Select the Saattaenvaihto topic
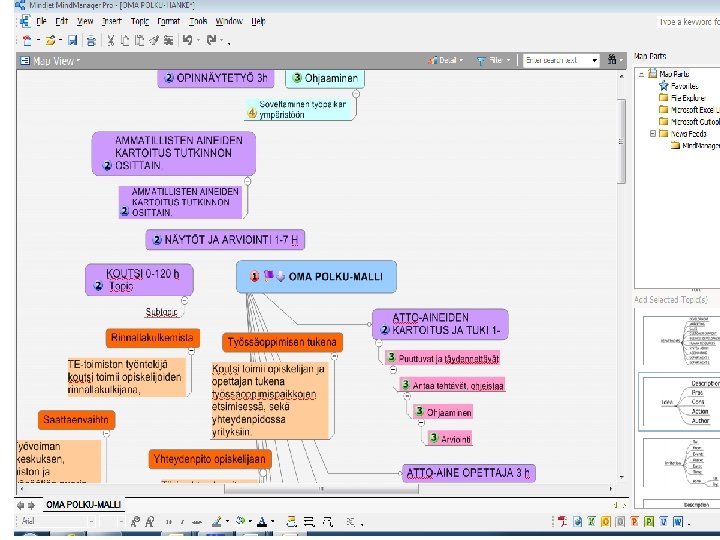 (x=76, y=420)
